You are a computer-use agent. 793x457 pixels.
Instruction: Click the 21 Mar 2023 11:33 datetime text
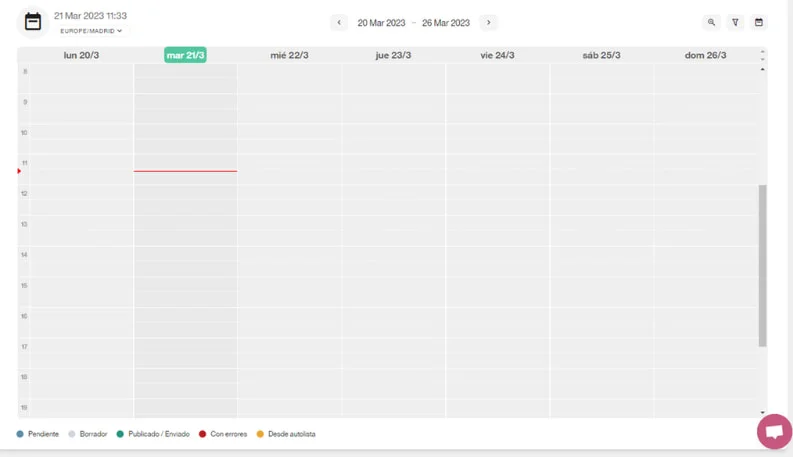click(x=91, y=16)
